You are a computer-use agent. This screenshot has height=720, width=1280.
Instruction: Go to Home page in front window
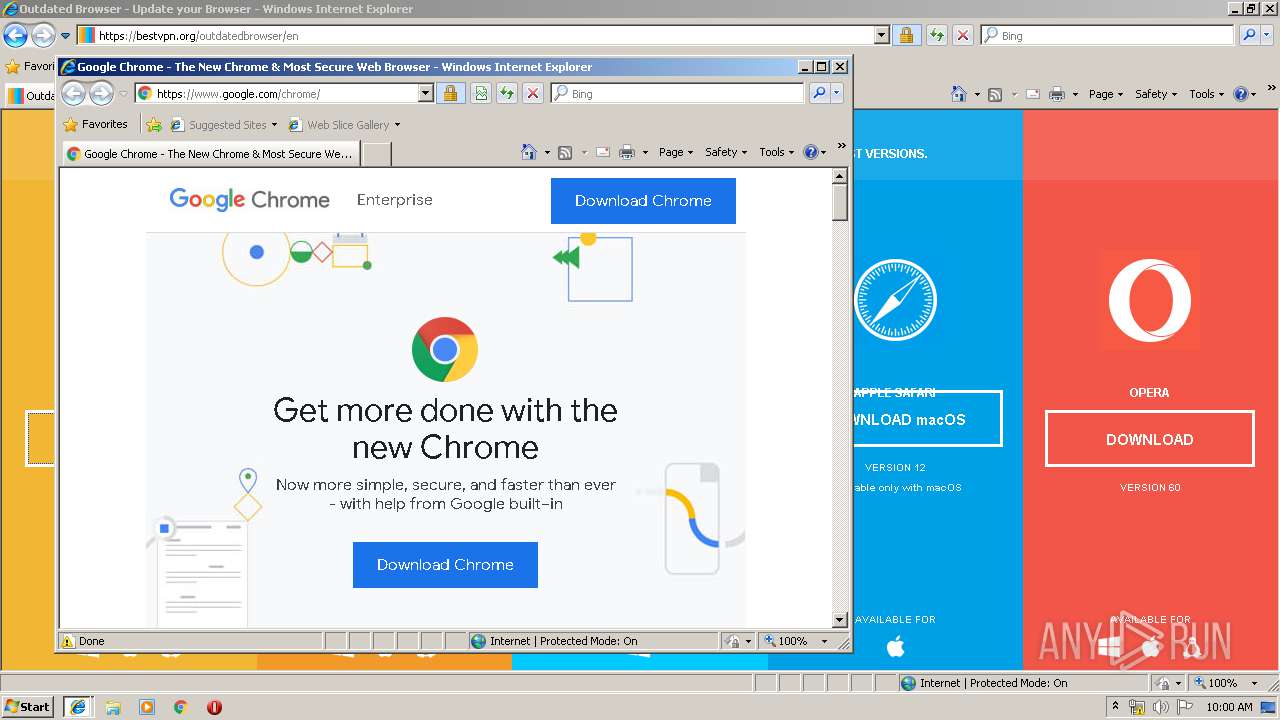pos(529,152)
